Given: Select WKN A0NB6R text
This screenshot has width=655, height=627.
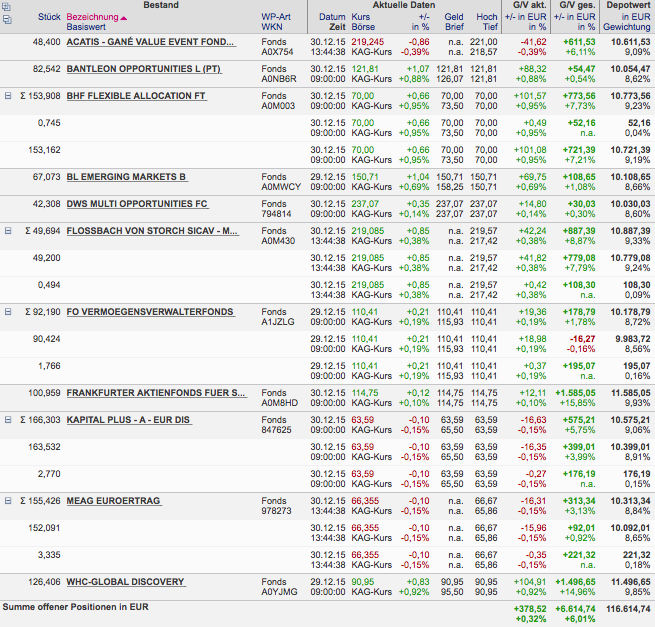Looking at the screenshot, I should click(x=279, y=79).
